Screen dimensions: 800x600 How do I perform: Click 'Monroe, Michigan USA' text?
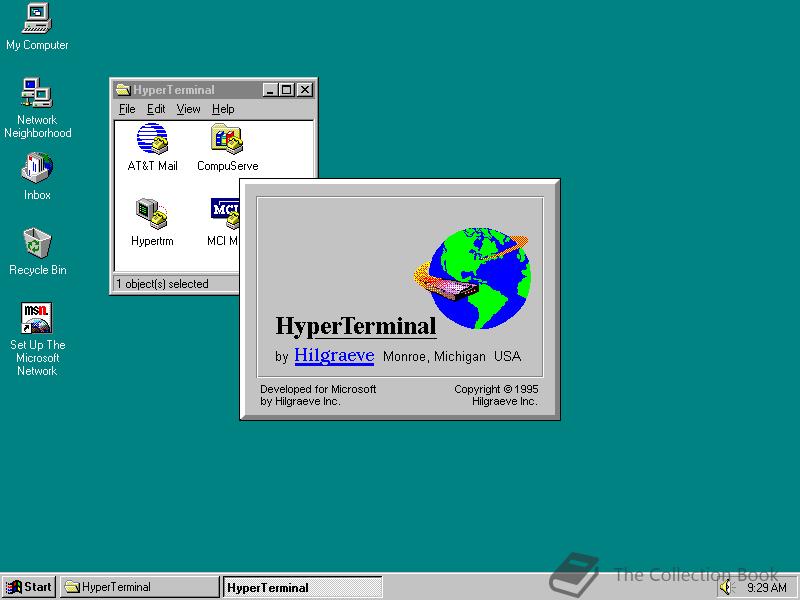452,356
